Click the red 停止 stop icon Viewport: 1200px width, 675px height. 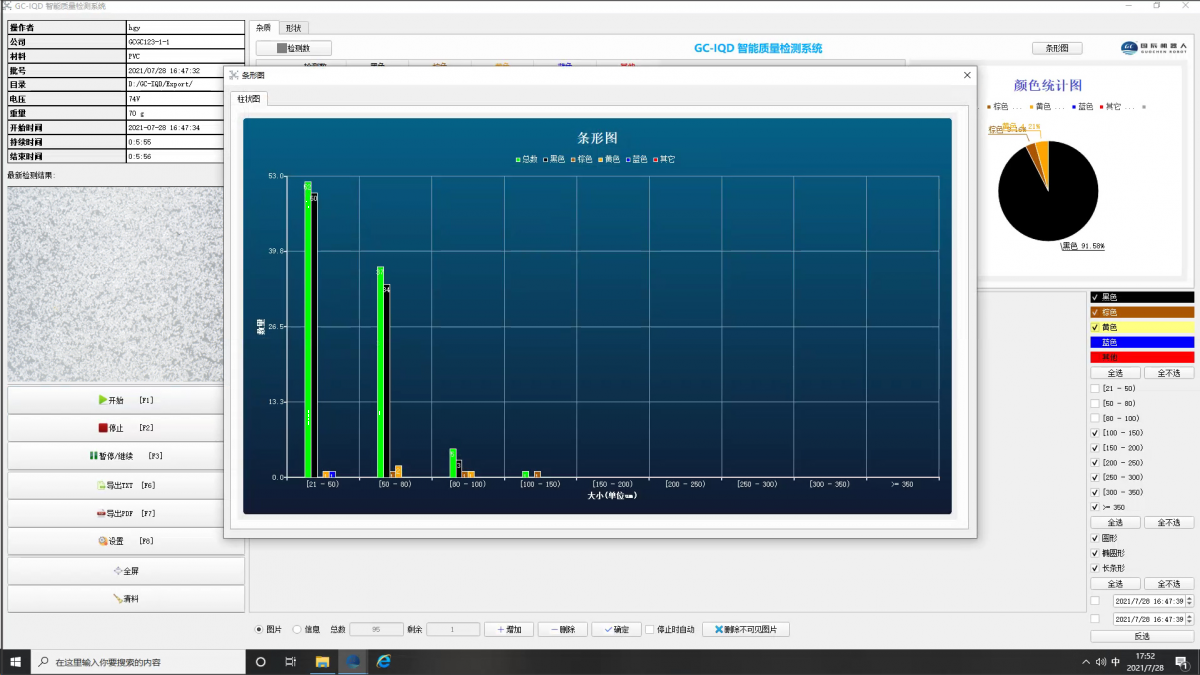pyautogui.click(x=103, y=428)
